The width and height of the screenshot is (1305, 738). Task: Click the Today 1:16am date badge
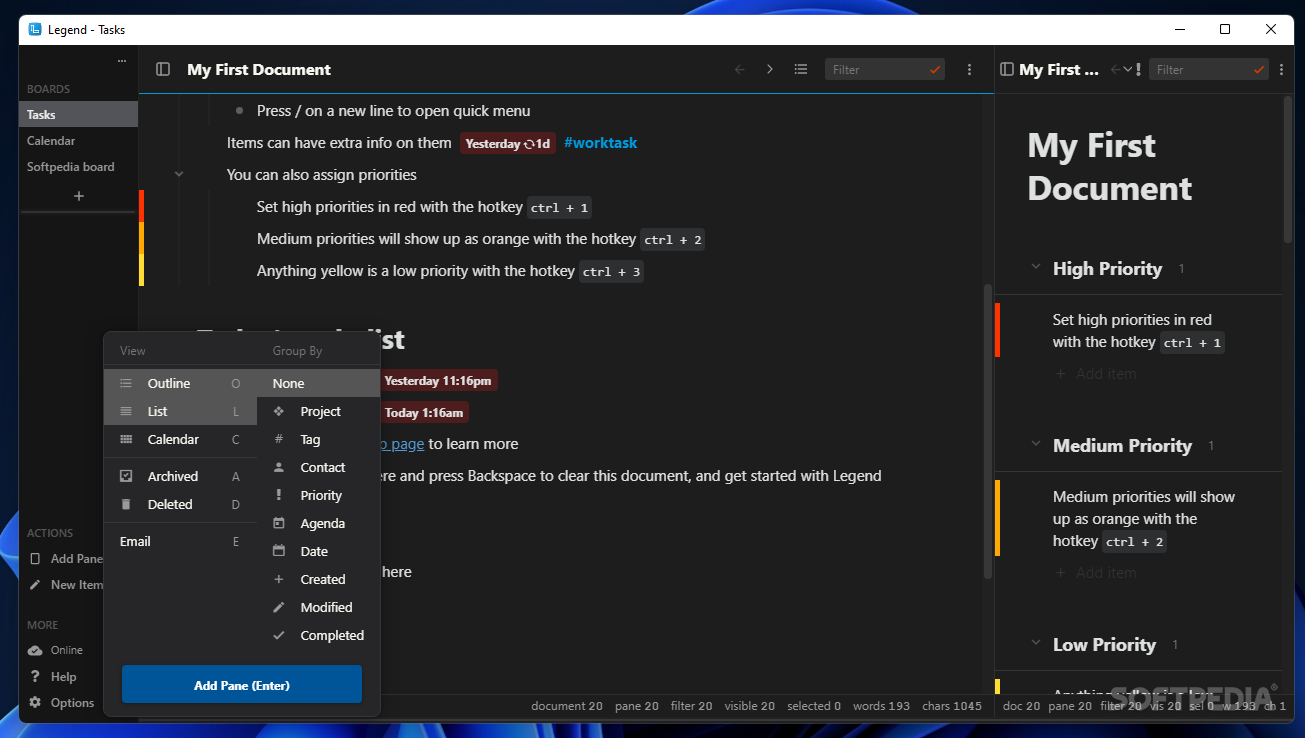423,412
